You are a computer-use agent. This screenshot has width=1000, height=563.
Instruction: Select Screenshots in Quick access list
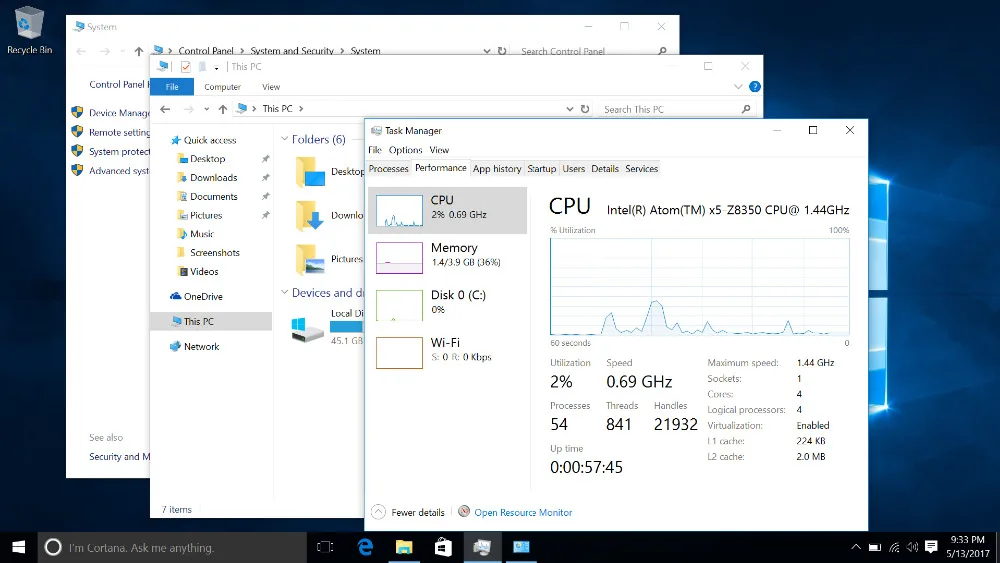point(208,252)
